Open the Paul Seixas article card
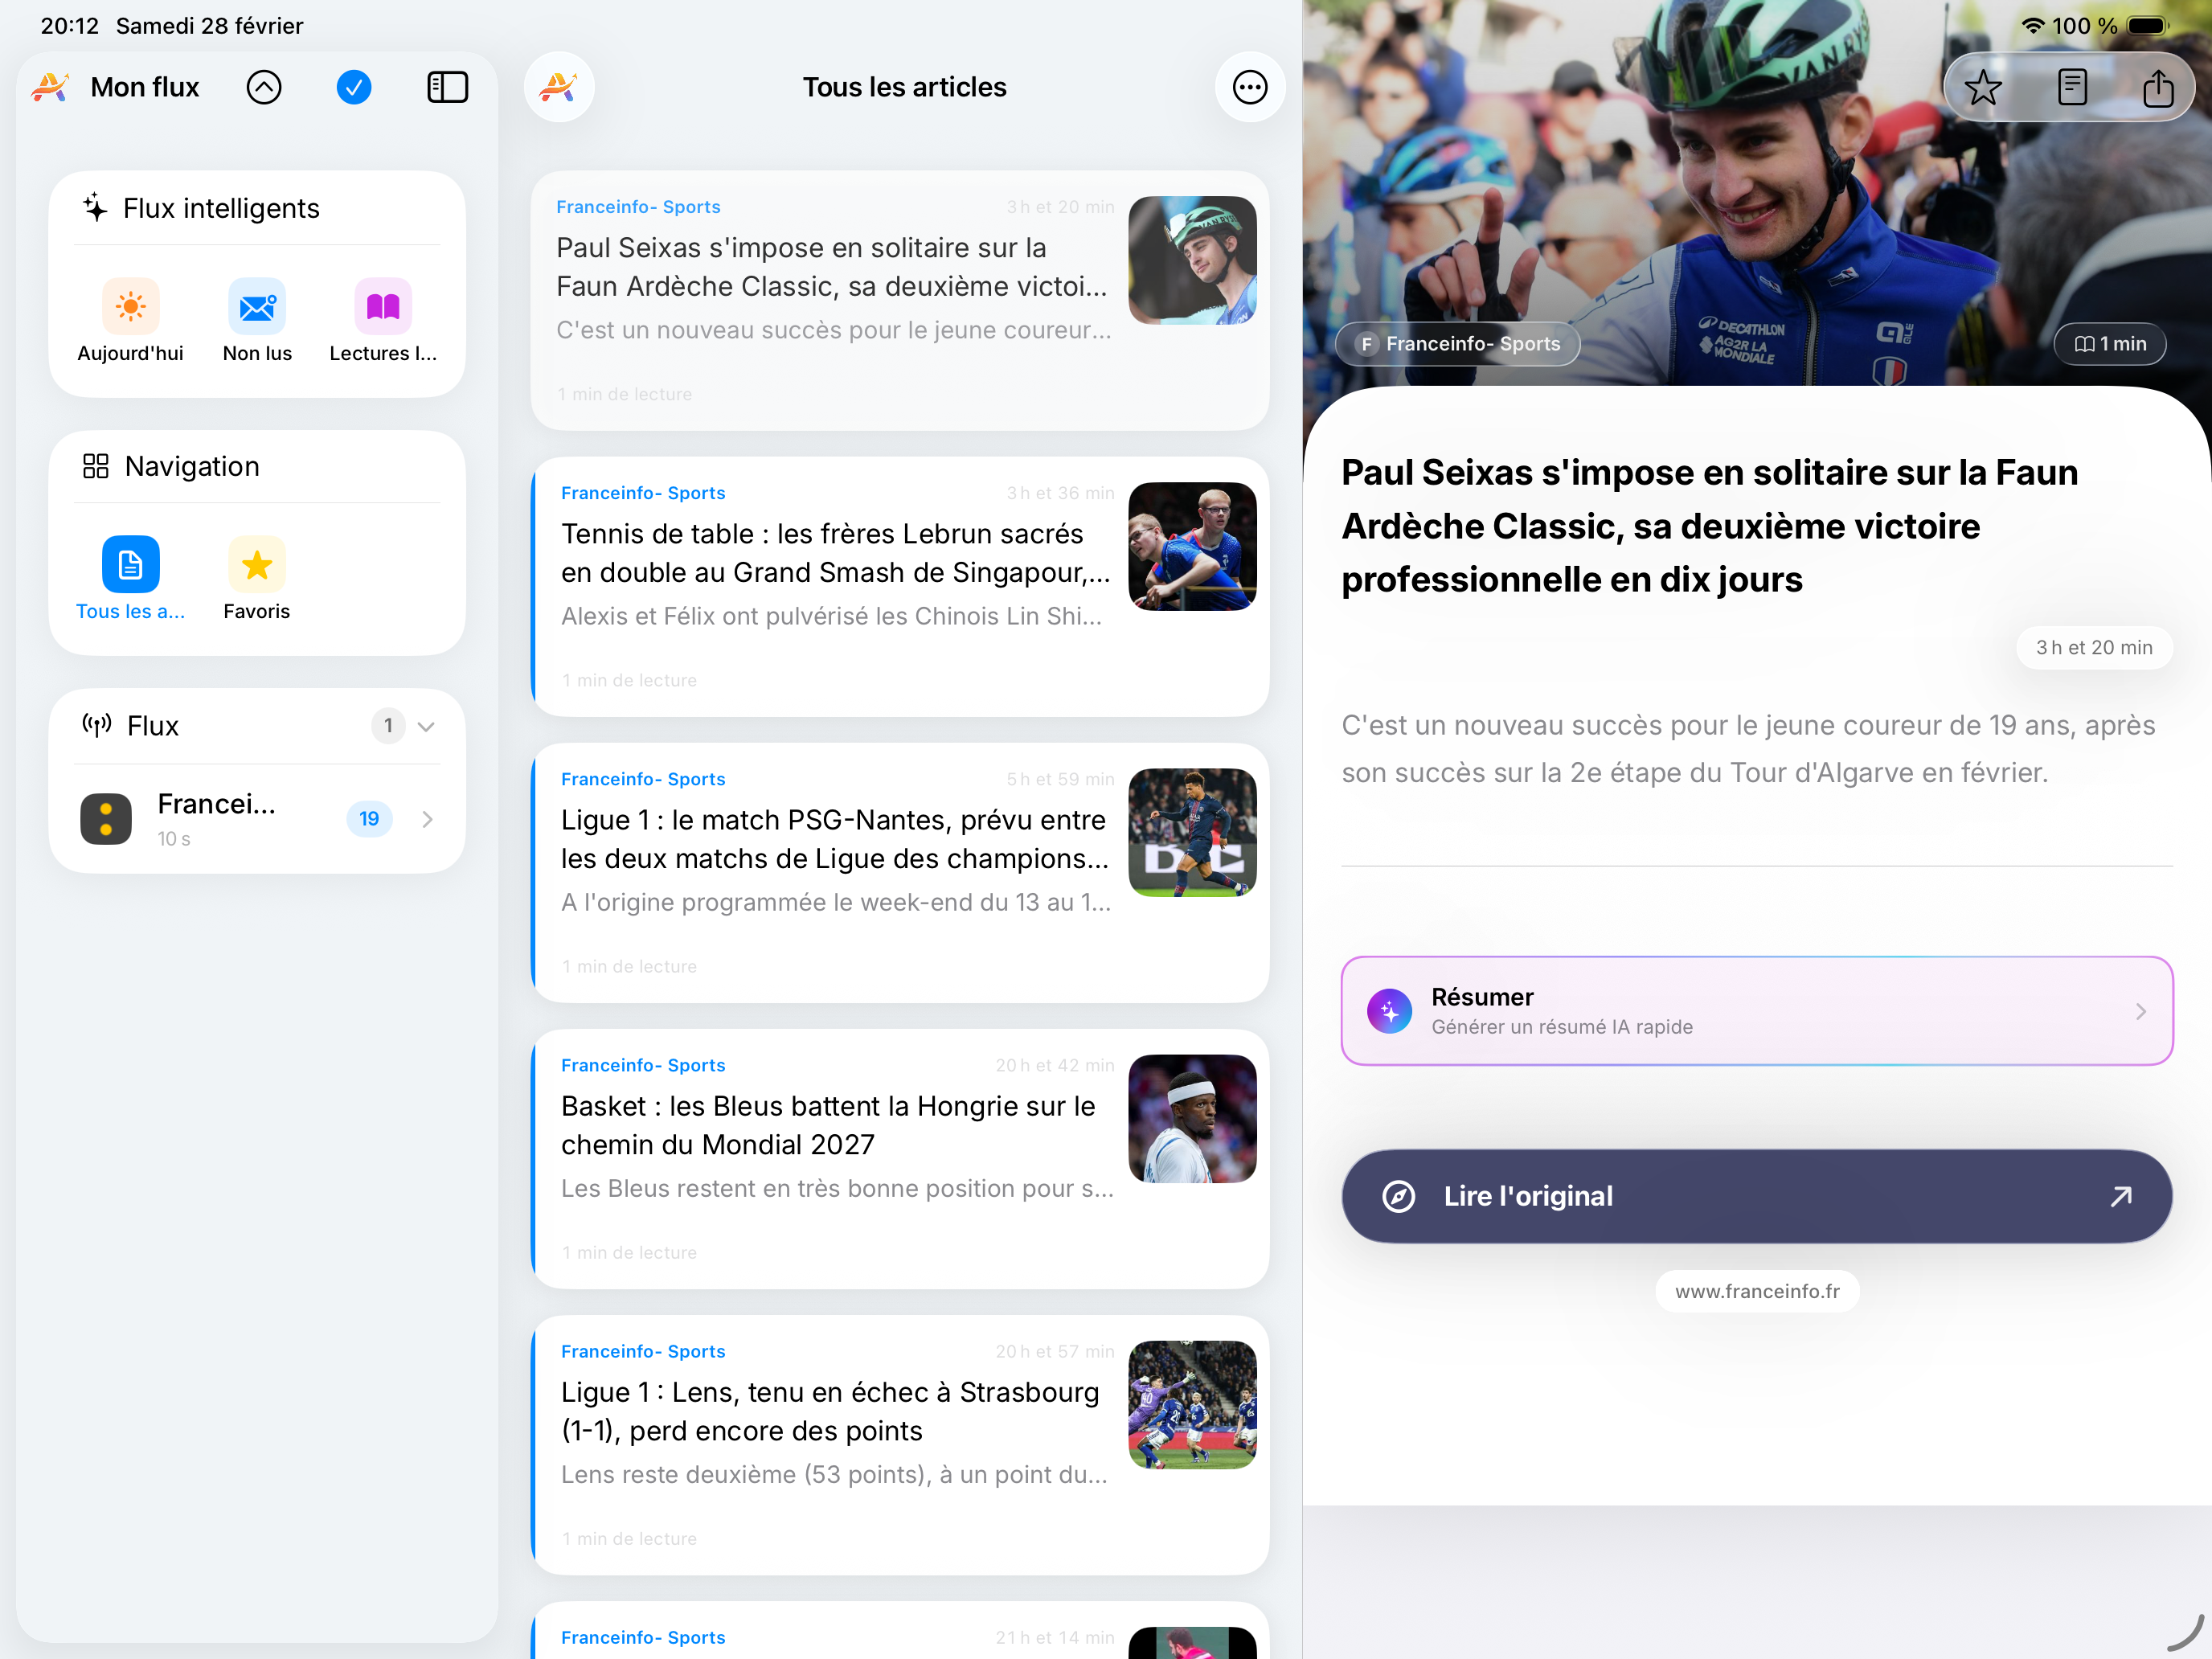 pos(900,301)
